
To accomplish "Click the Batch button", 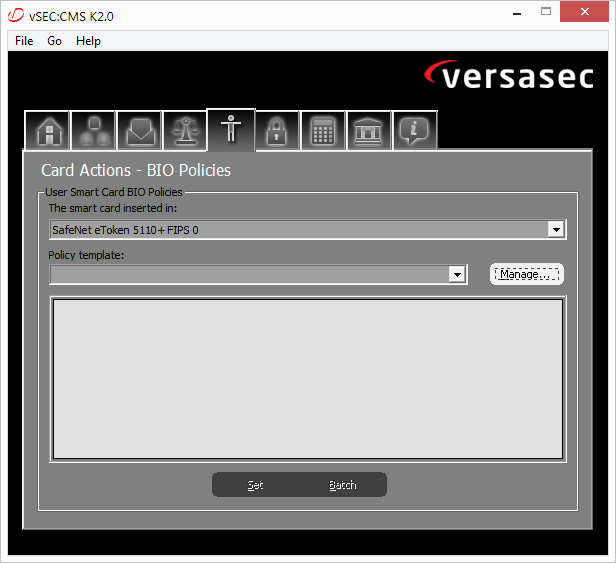I will click(x=343, y=485).
